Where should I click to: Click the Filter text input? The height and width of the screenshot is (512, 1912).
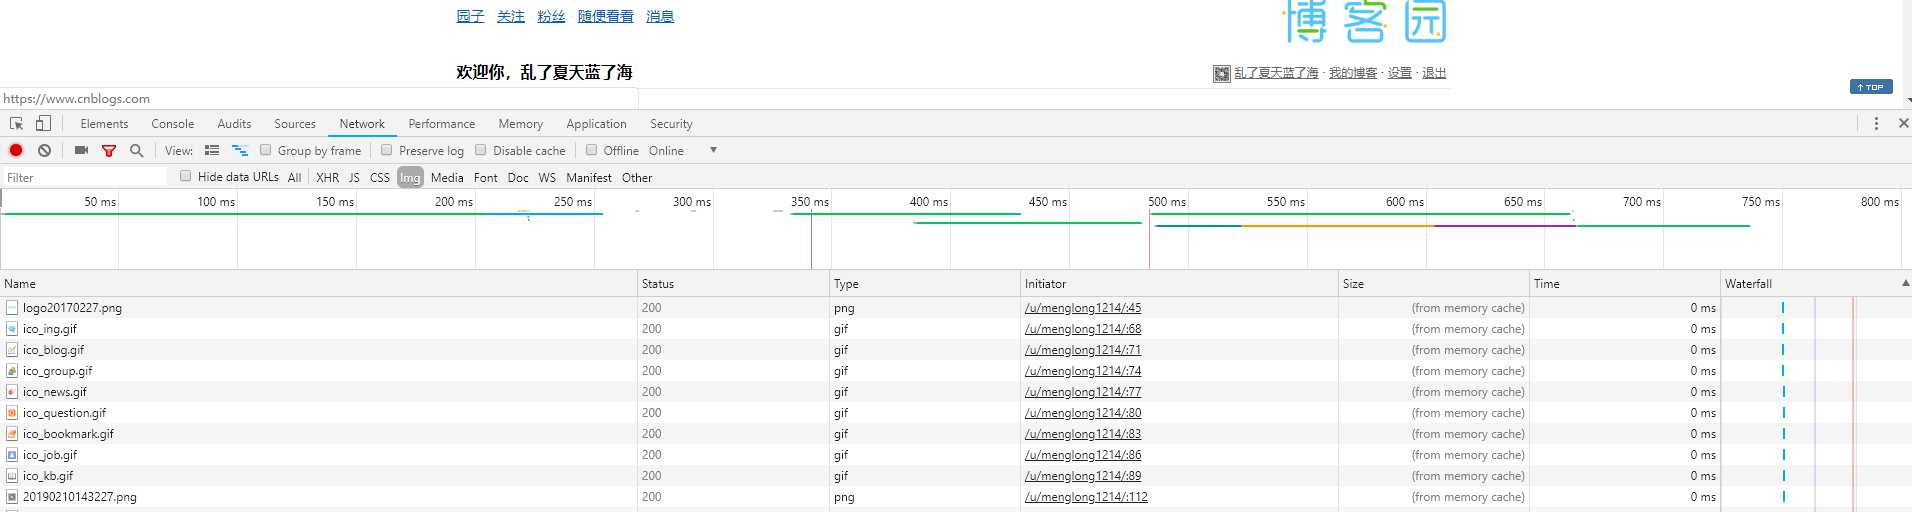pos(85,177)
